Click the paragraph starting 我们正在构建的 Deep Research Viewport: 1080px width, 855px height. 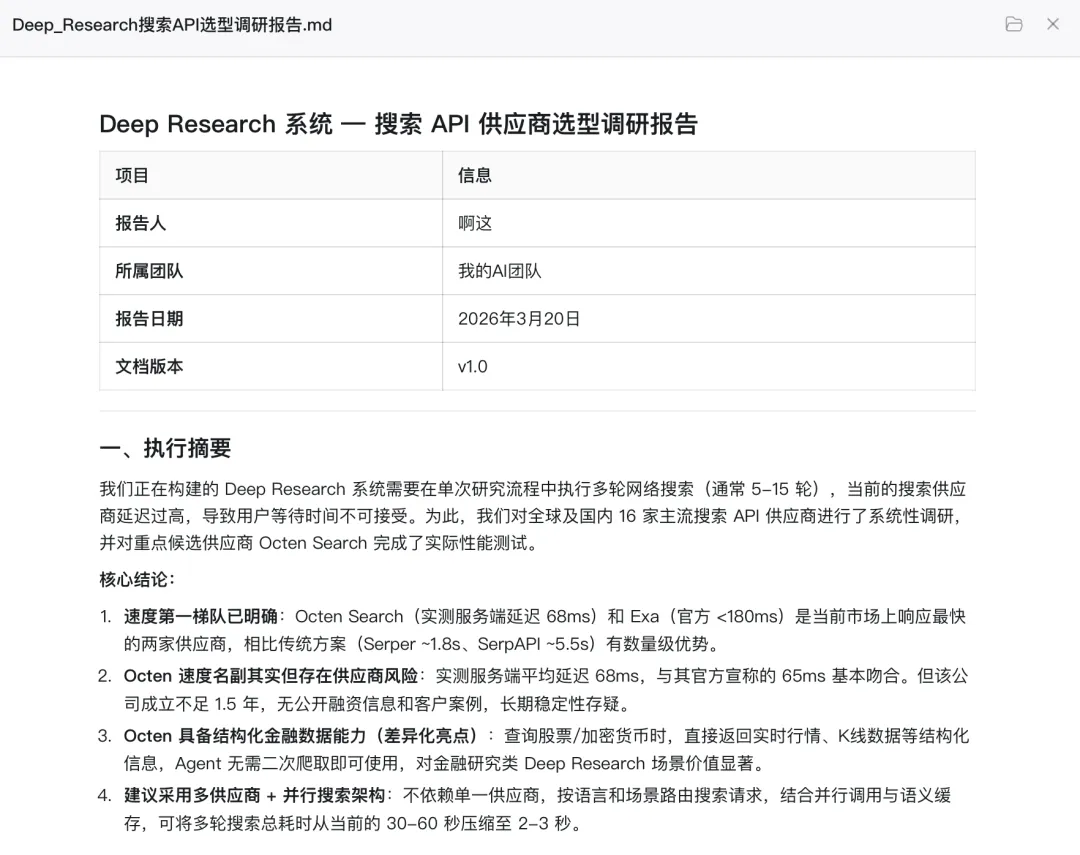click(x=534, y=516)
